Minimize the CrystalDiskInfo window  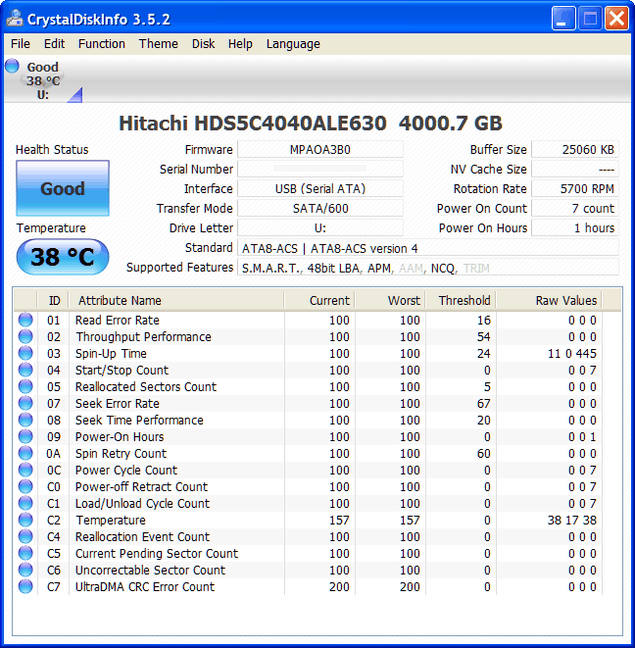(x=563, y=19)
